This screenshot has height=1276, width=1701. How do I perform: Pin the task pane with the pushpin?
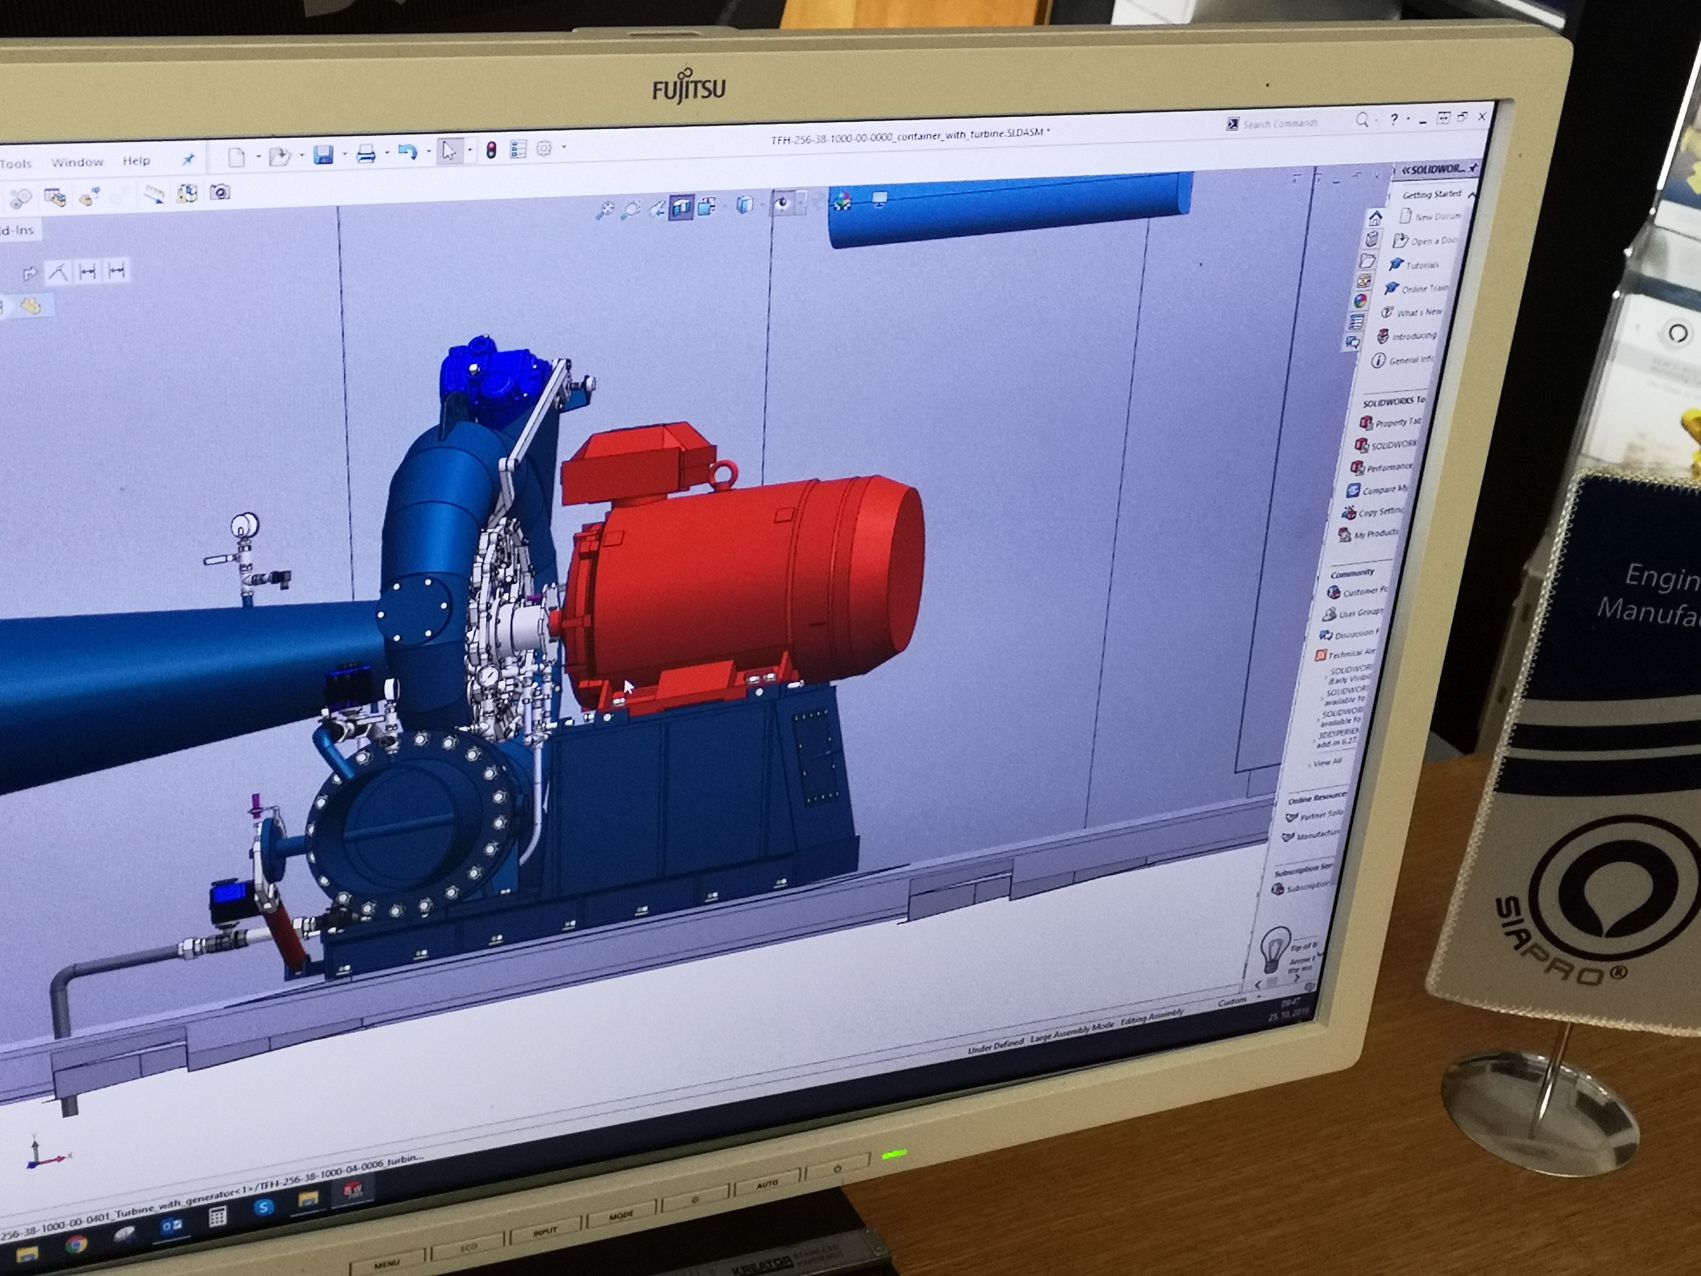tap(1474, 166)
